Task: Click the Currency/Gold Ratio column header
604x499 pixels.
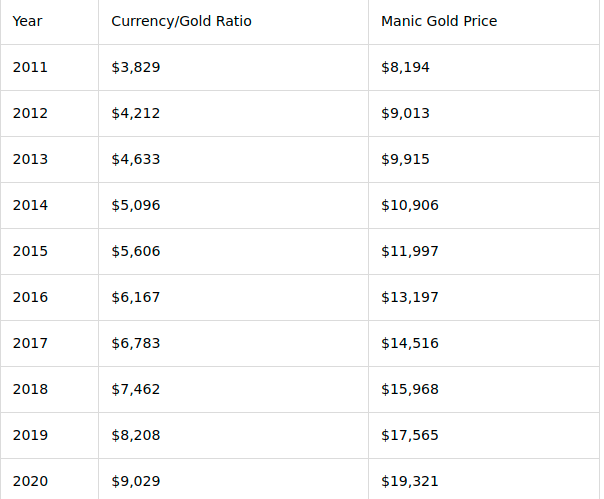Action: [x=233, y=22]
